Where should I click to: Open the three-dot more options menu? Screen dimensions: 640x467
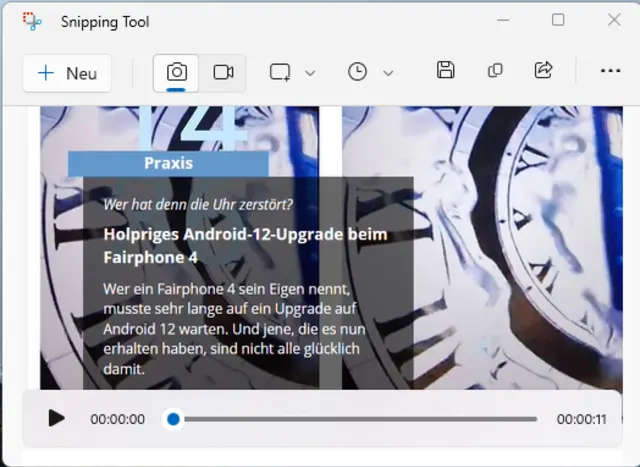[611, 71]
